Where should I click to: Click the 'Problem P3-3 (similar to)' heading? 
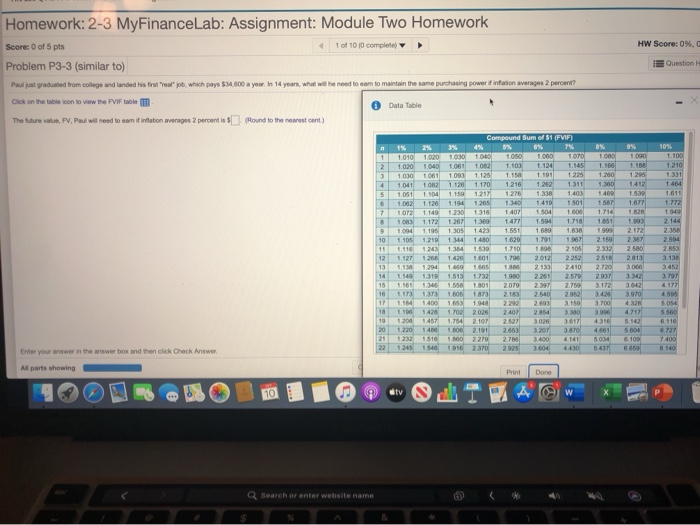point(65,67)
